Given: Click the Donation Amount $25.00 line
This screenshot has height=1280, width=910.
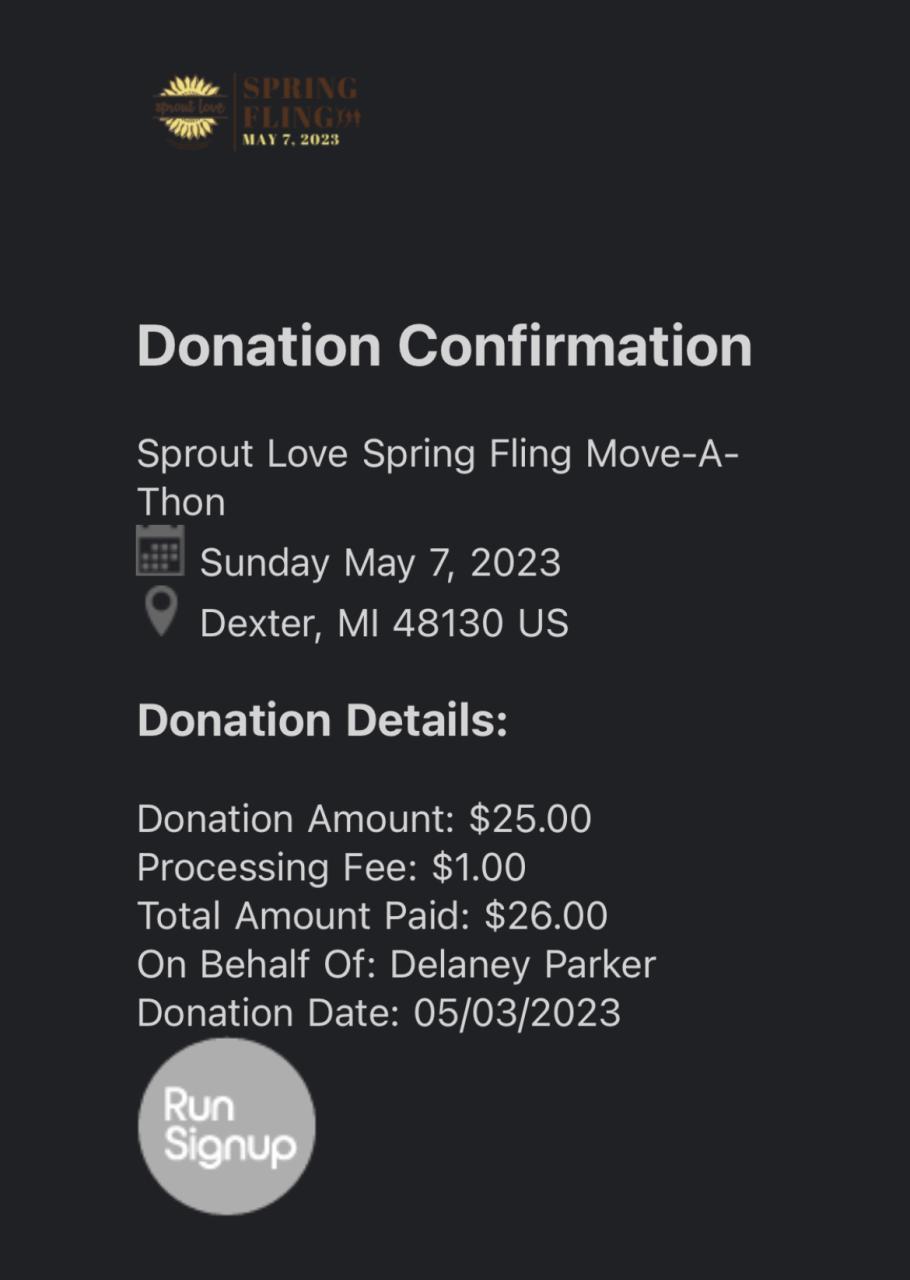Looking at the screenshot, I should click(x=364, y=819).
